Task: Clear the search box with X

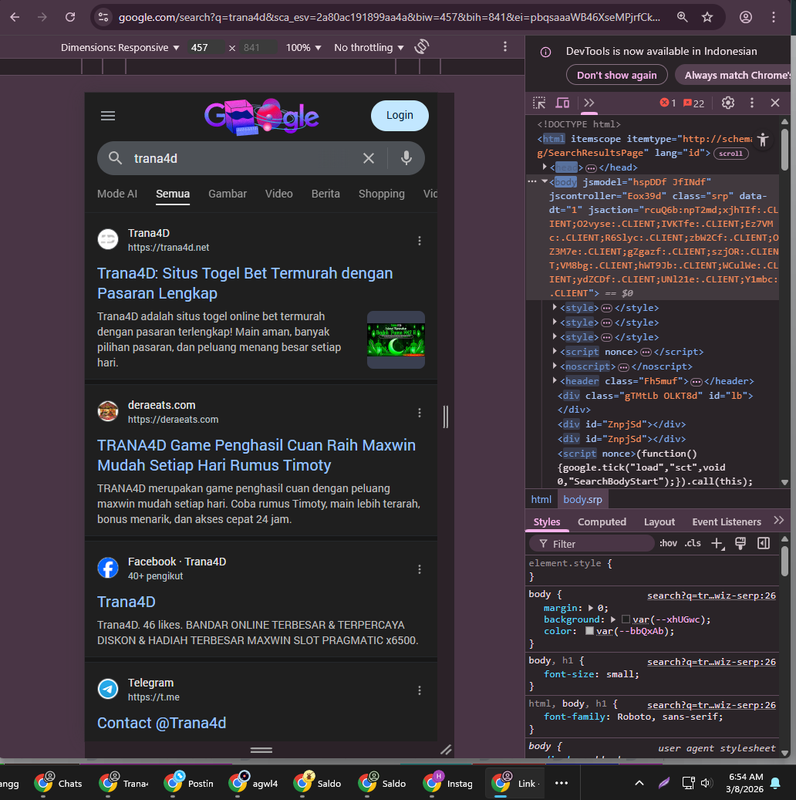Action: tap(368, 158)
